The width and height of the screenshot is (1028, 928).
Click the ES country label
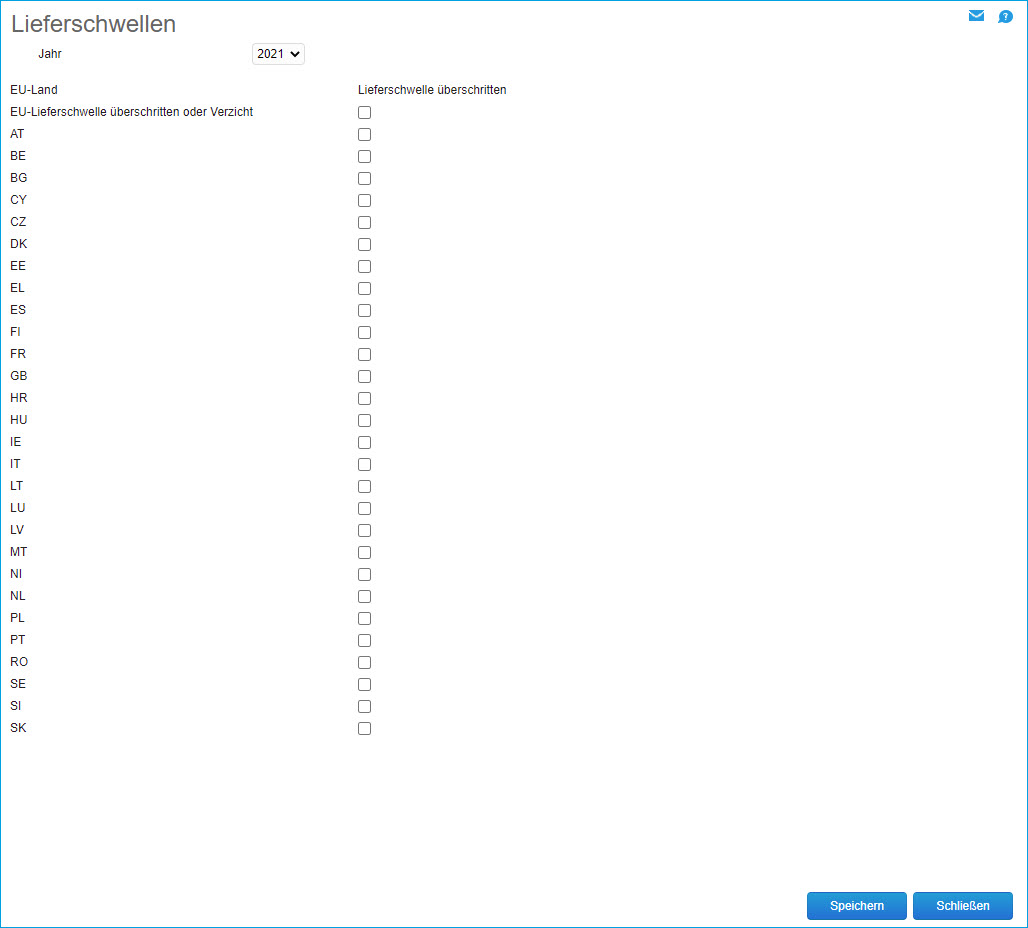(18, 310)
